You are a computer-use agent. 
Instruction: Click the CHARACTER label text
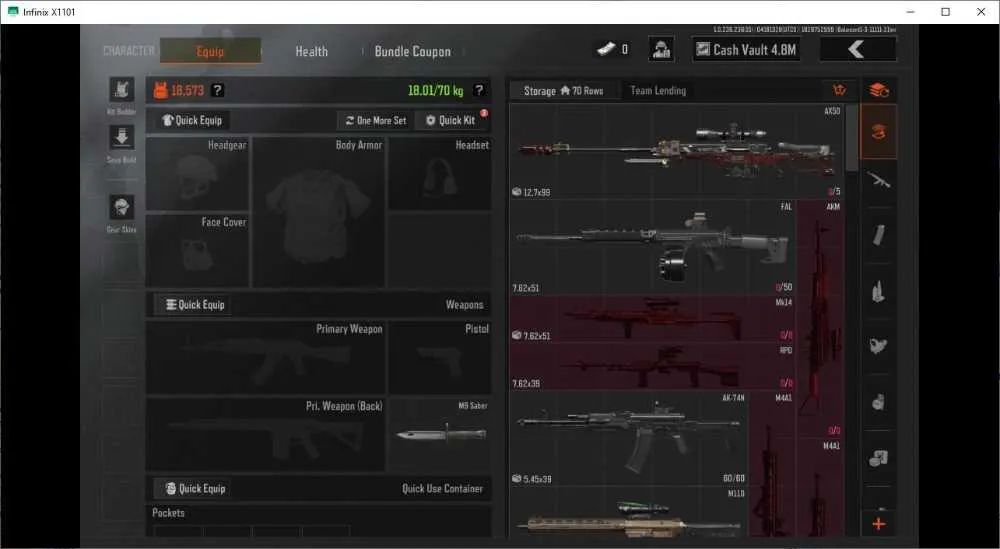pos(129,51)
